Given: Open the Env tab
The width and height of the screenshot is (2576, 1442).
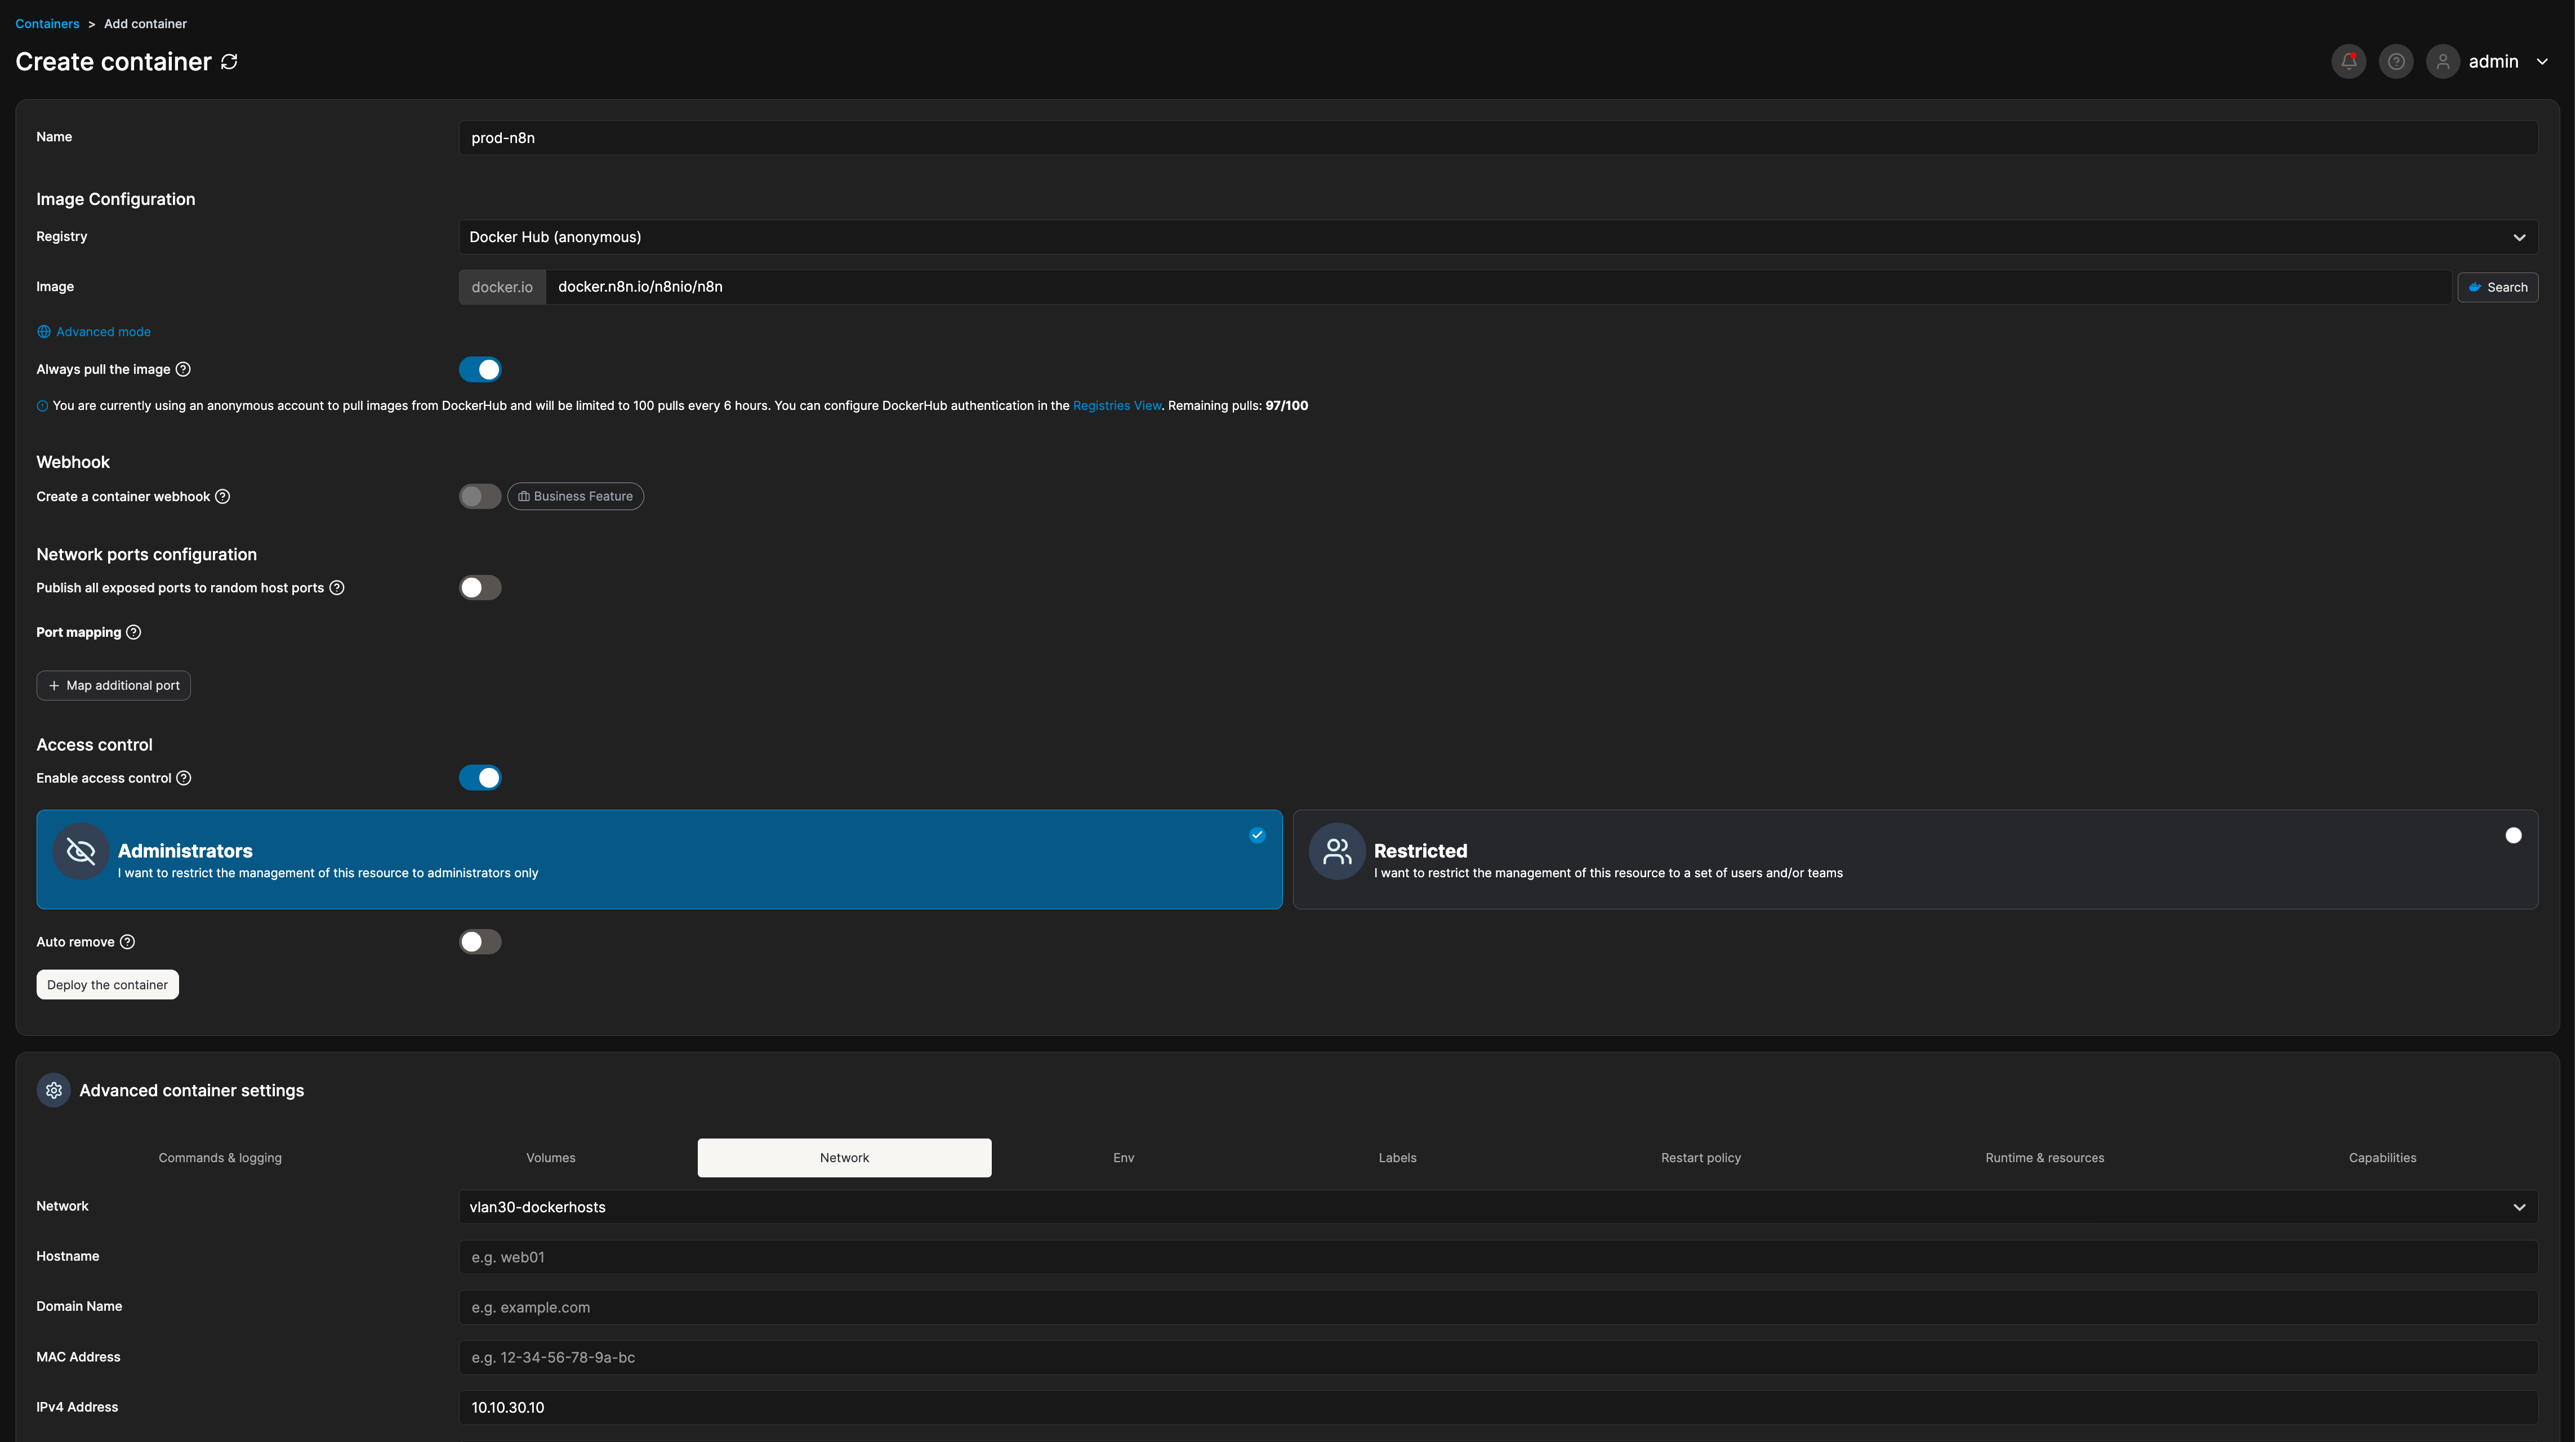Looking at the screenshot, I should pos(1123,1158).
